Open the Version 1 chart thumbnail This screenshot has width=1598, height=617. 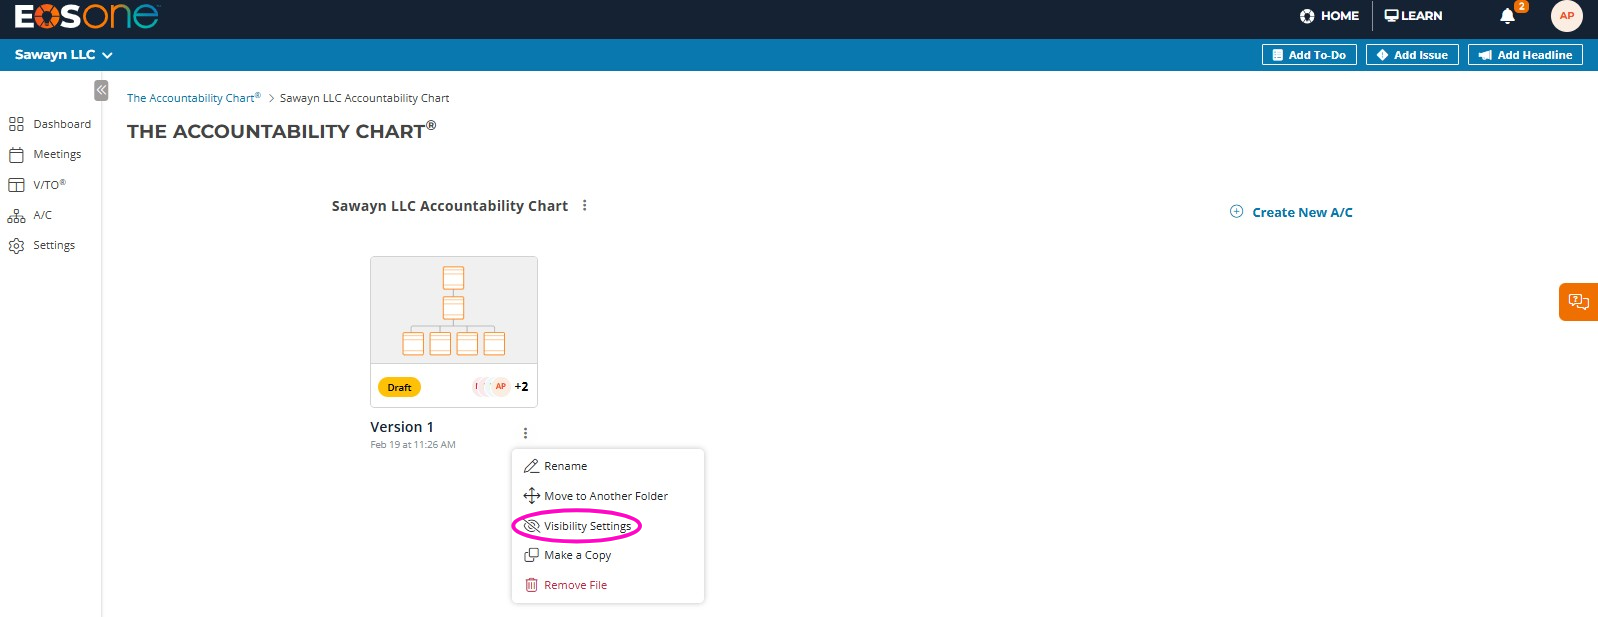point(454,310)
